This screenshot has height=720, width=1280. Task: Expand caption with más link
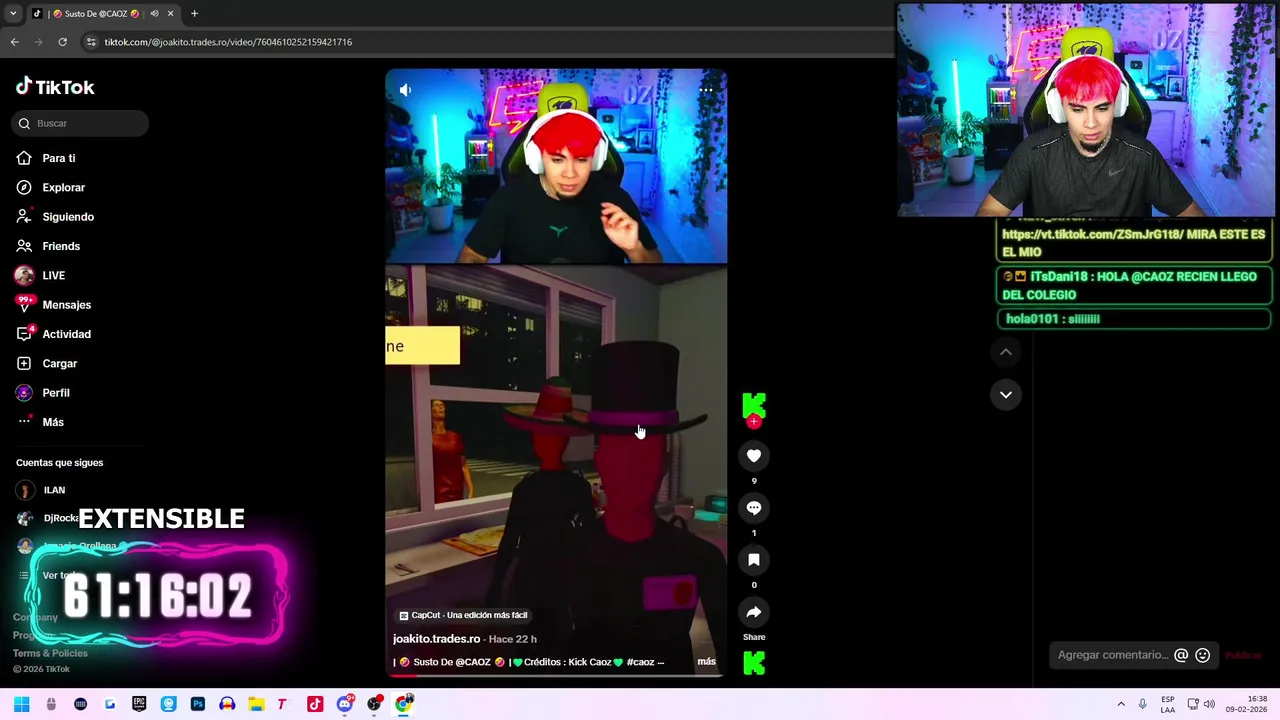click(x=706, y=662)
